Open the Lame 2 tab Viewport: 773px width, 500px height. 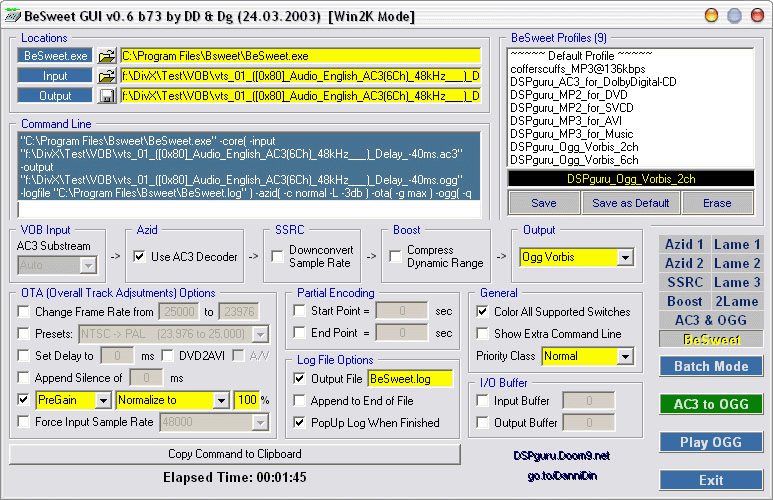point(737,263)
